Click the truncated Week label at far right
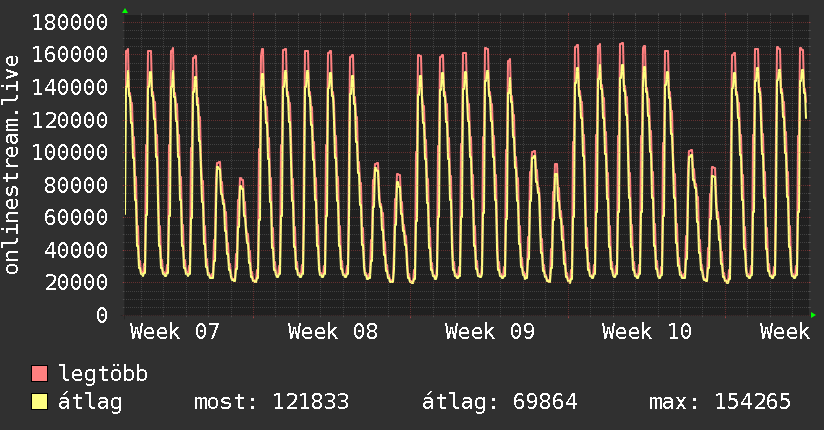The height and width of the screenshot is (430, 824). (784, 332)
